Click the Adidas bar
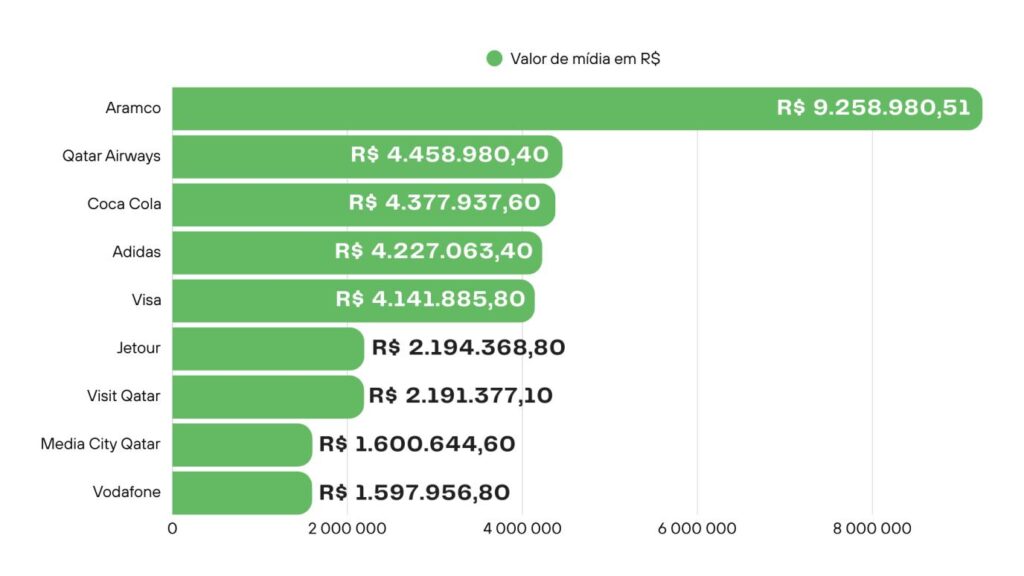The image size is (1024, 576). point(250,252)
